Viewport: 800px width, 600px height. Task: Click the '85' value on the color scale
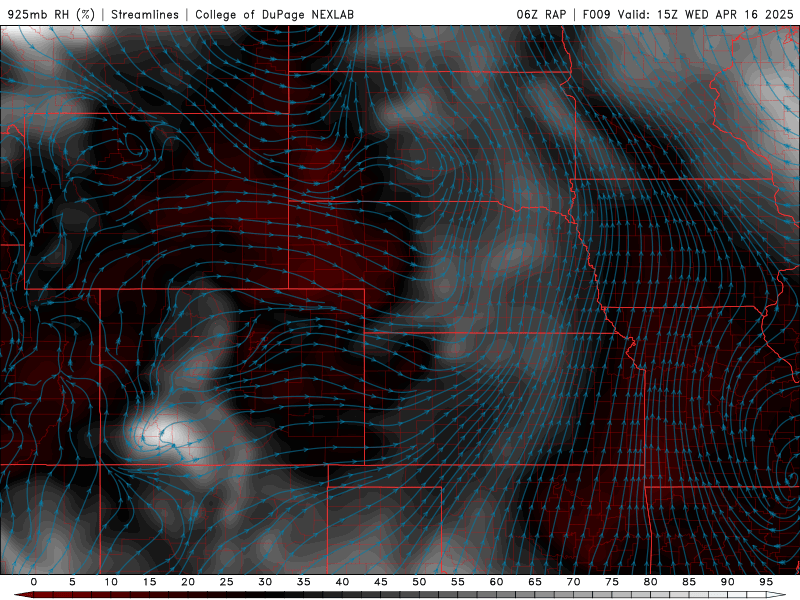click(689, 582)
